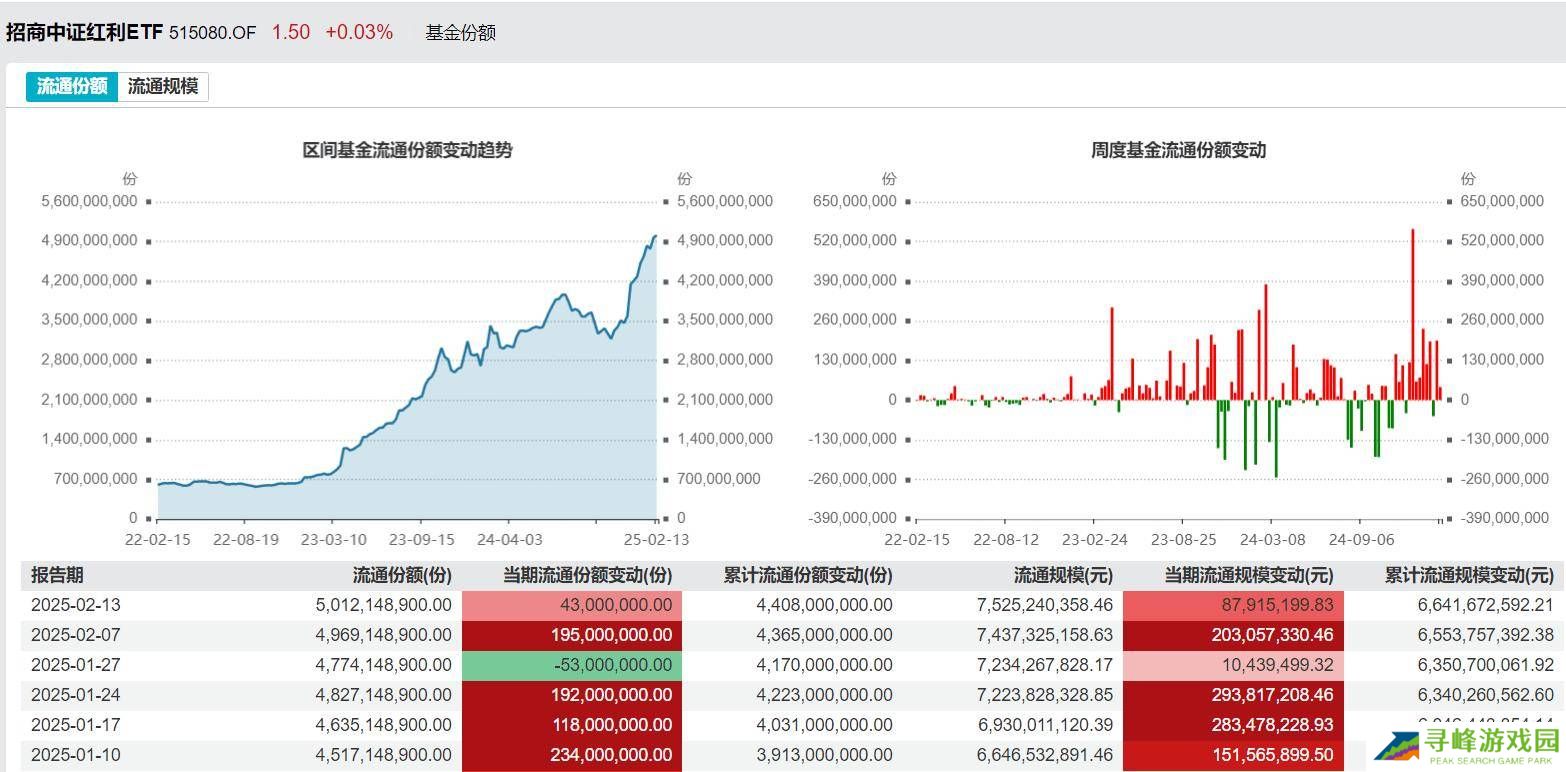Click the peak of the area trend line
1566x772 pixels.
point(655,237)
